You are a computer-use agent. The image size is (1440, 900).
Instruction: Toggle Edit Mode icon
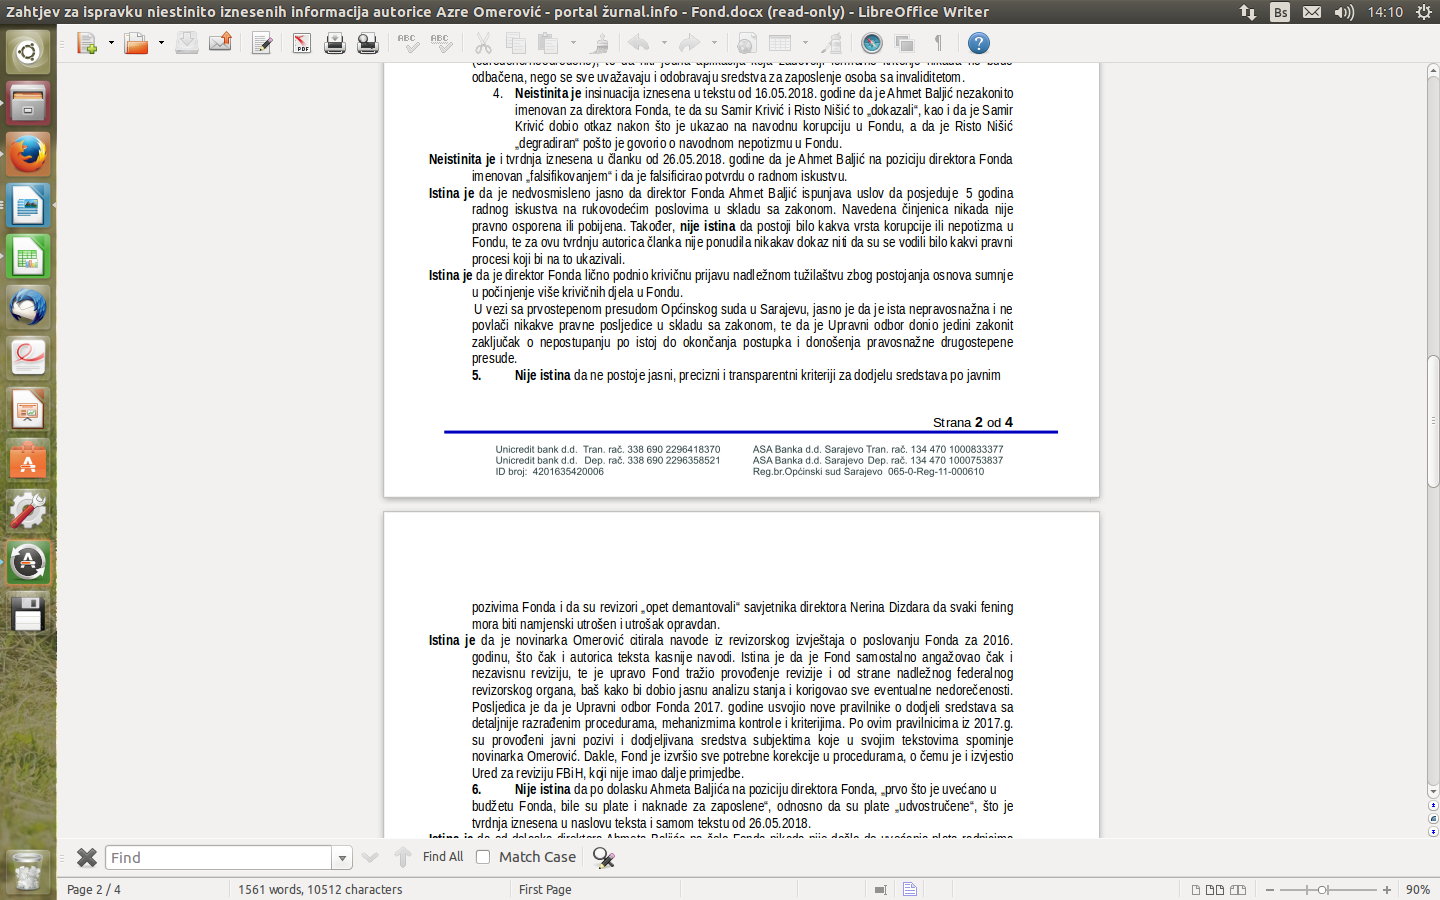coord(262,43)
